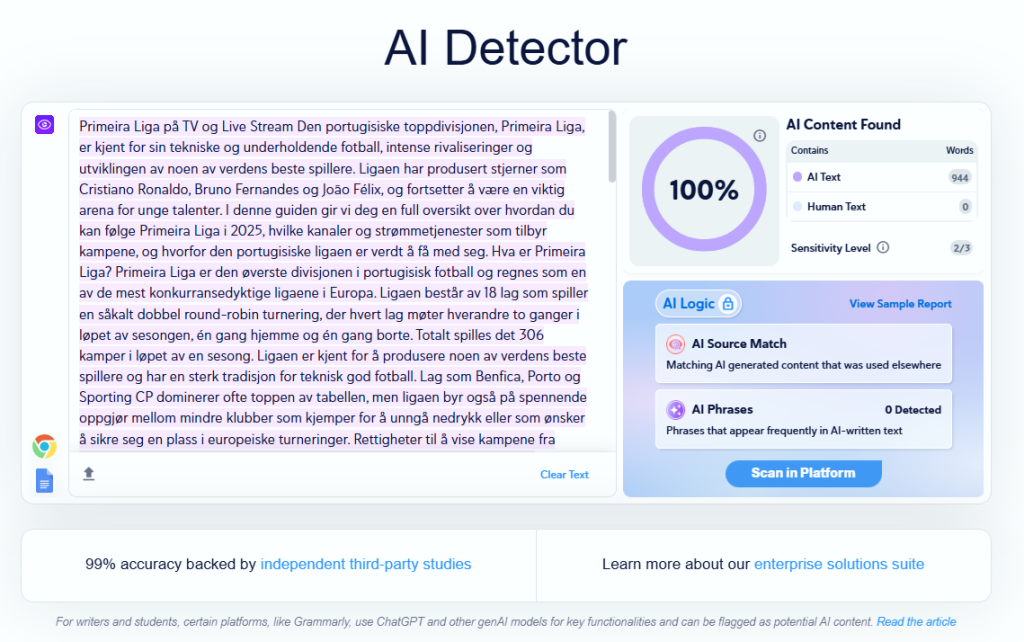Select the AI Text legend row
Screen dimensions: 1024x642
[880, 177]
